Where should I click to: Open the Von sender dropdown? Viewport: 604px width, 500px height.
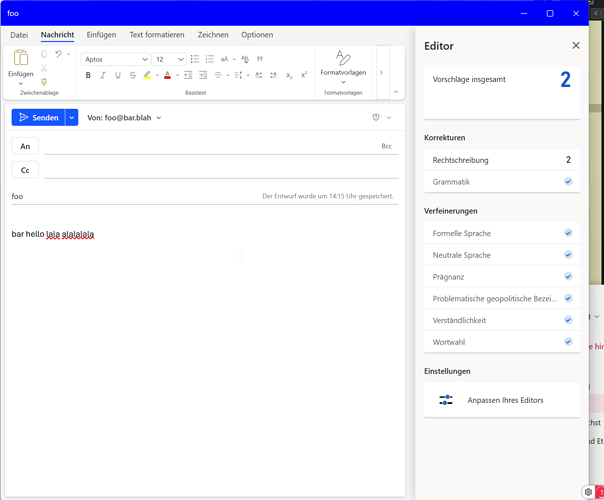pyautogui.click(x=159, y=118)
